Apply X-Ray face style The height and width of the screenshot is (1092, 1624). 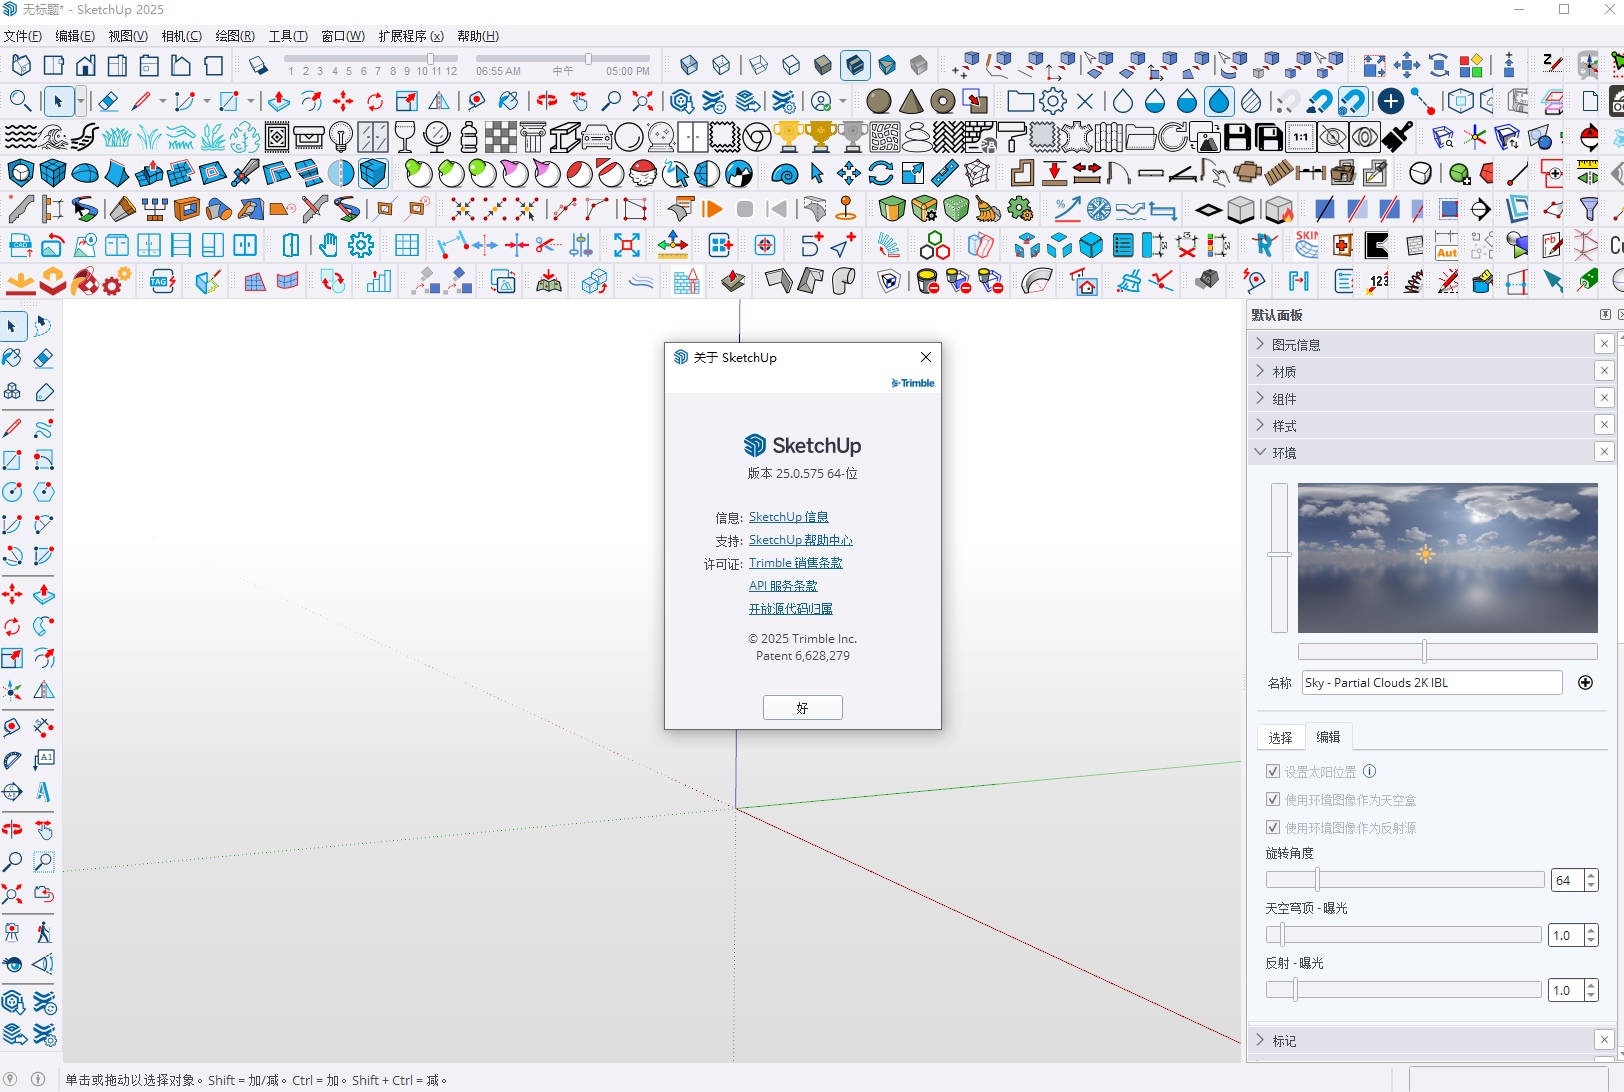click(689, 66)
